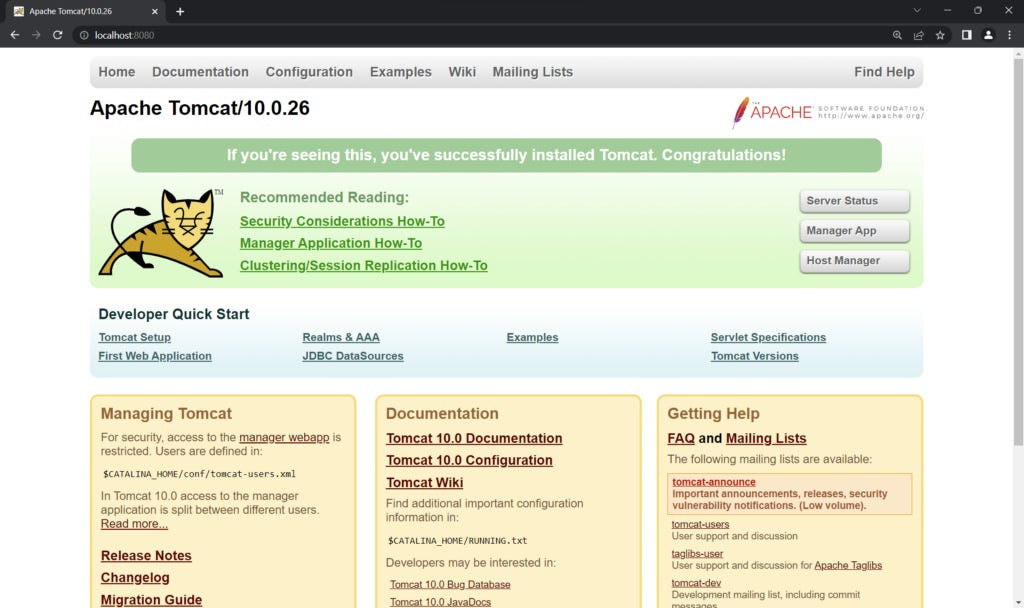Open the taglibs-user mailing list link
The height and width of the screenshot is (608, 1024).
click(x=697, y=554)
